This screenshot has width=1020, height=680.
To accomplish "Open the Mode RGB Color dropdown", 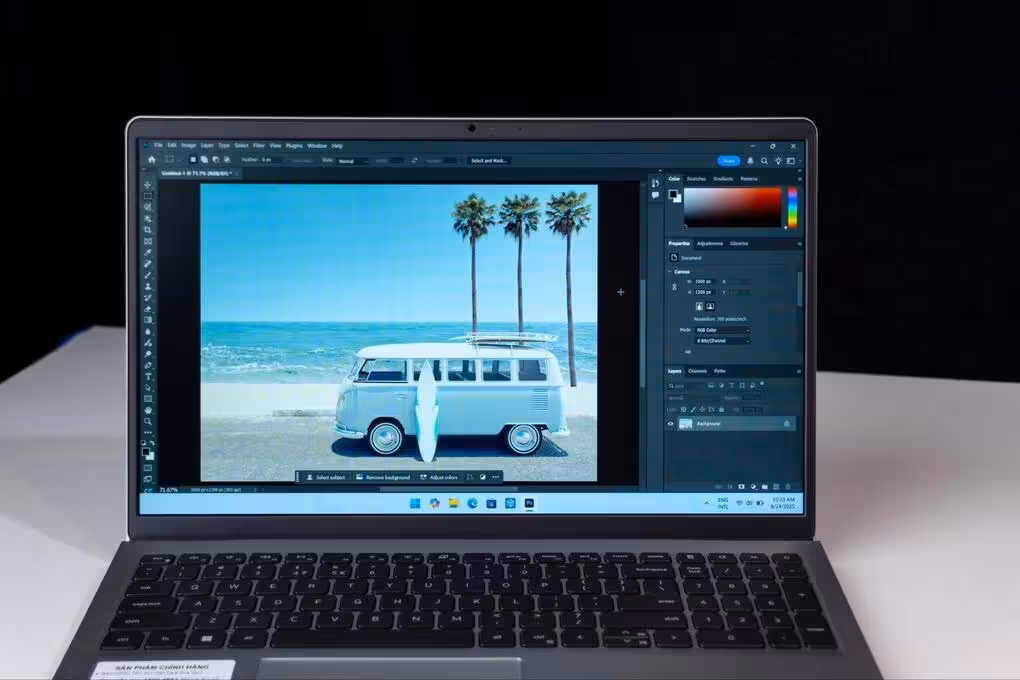I will (722, 331).
